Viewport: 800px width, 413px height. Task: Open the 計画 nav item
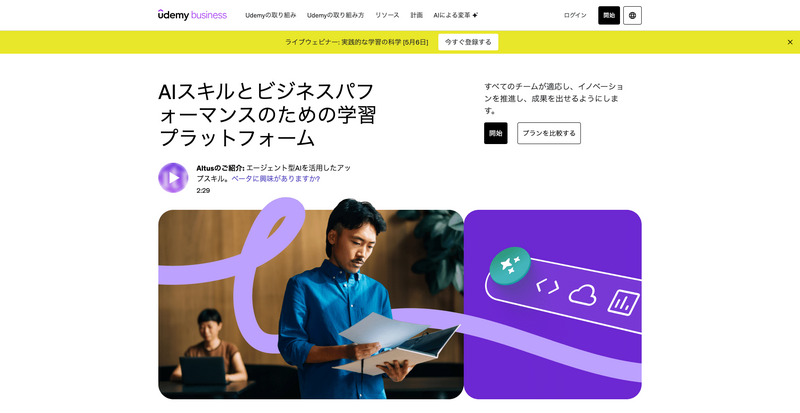click(x=416, y=15)
